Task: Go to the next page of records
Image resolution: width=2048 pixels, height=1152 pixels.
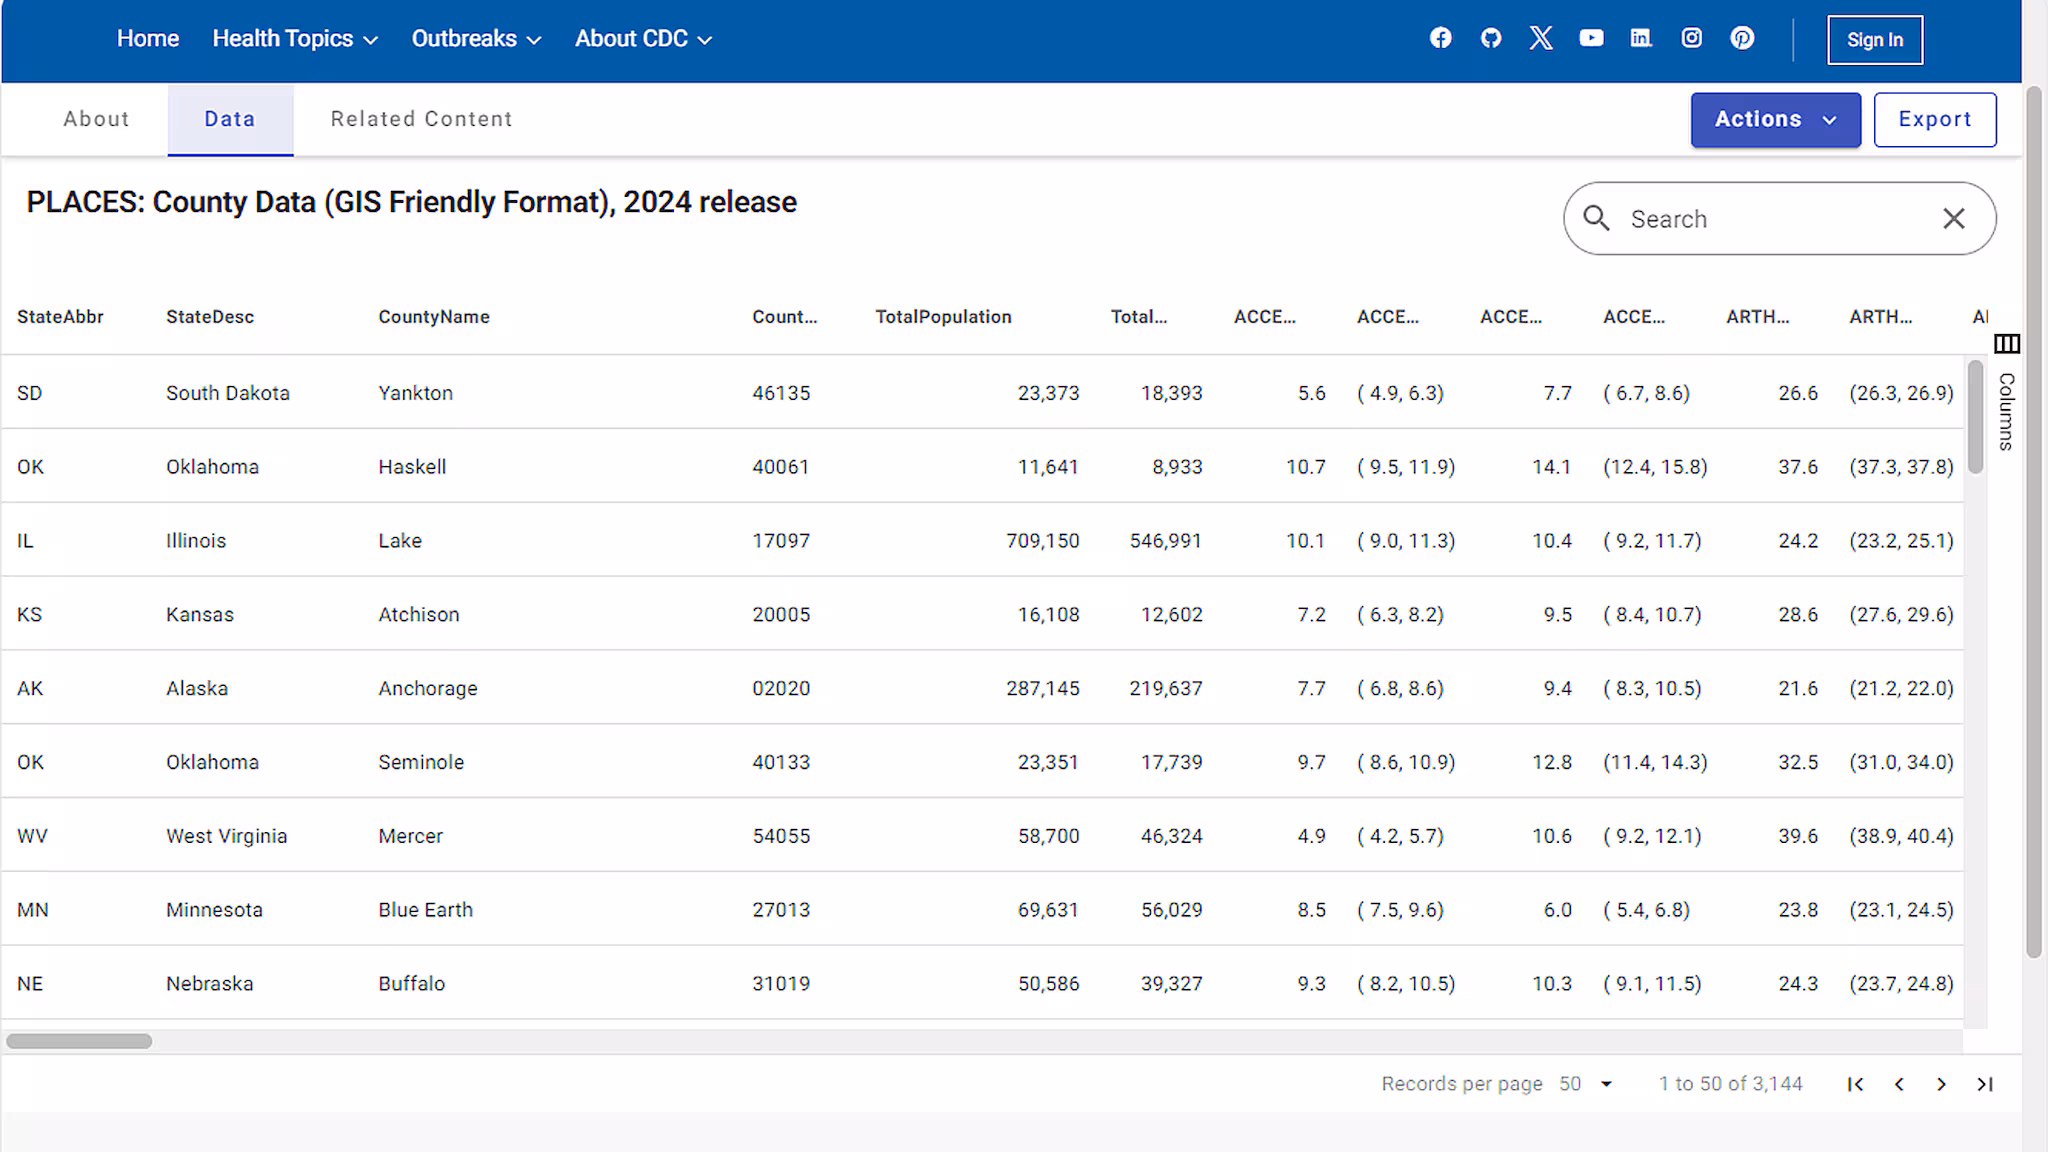Action: tap(1941, 1084)
